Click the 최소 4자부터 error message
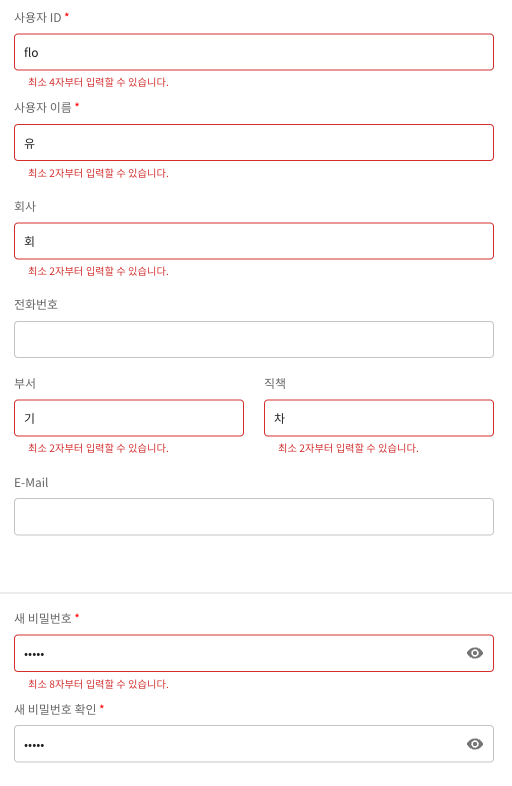 98,82
